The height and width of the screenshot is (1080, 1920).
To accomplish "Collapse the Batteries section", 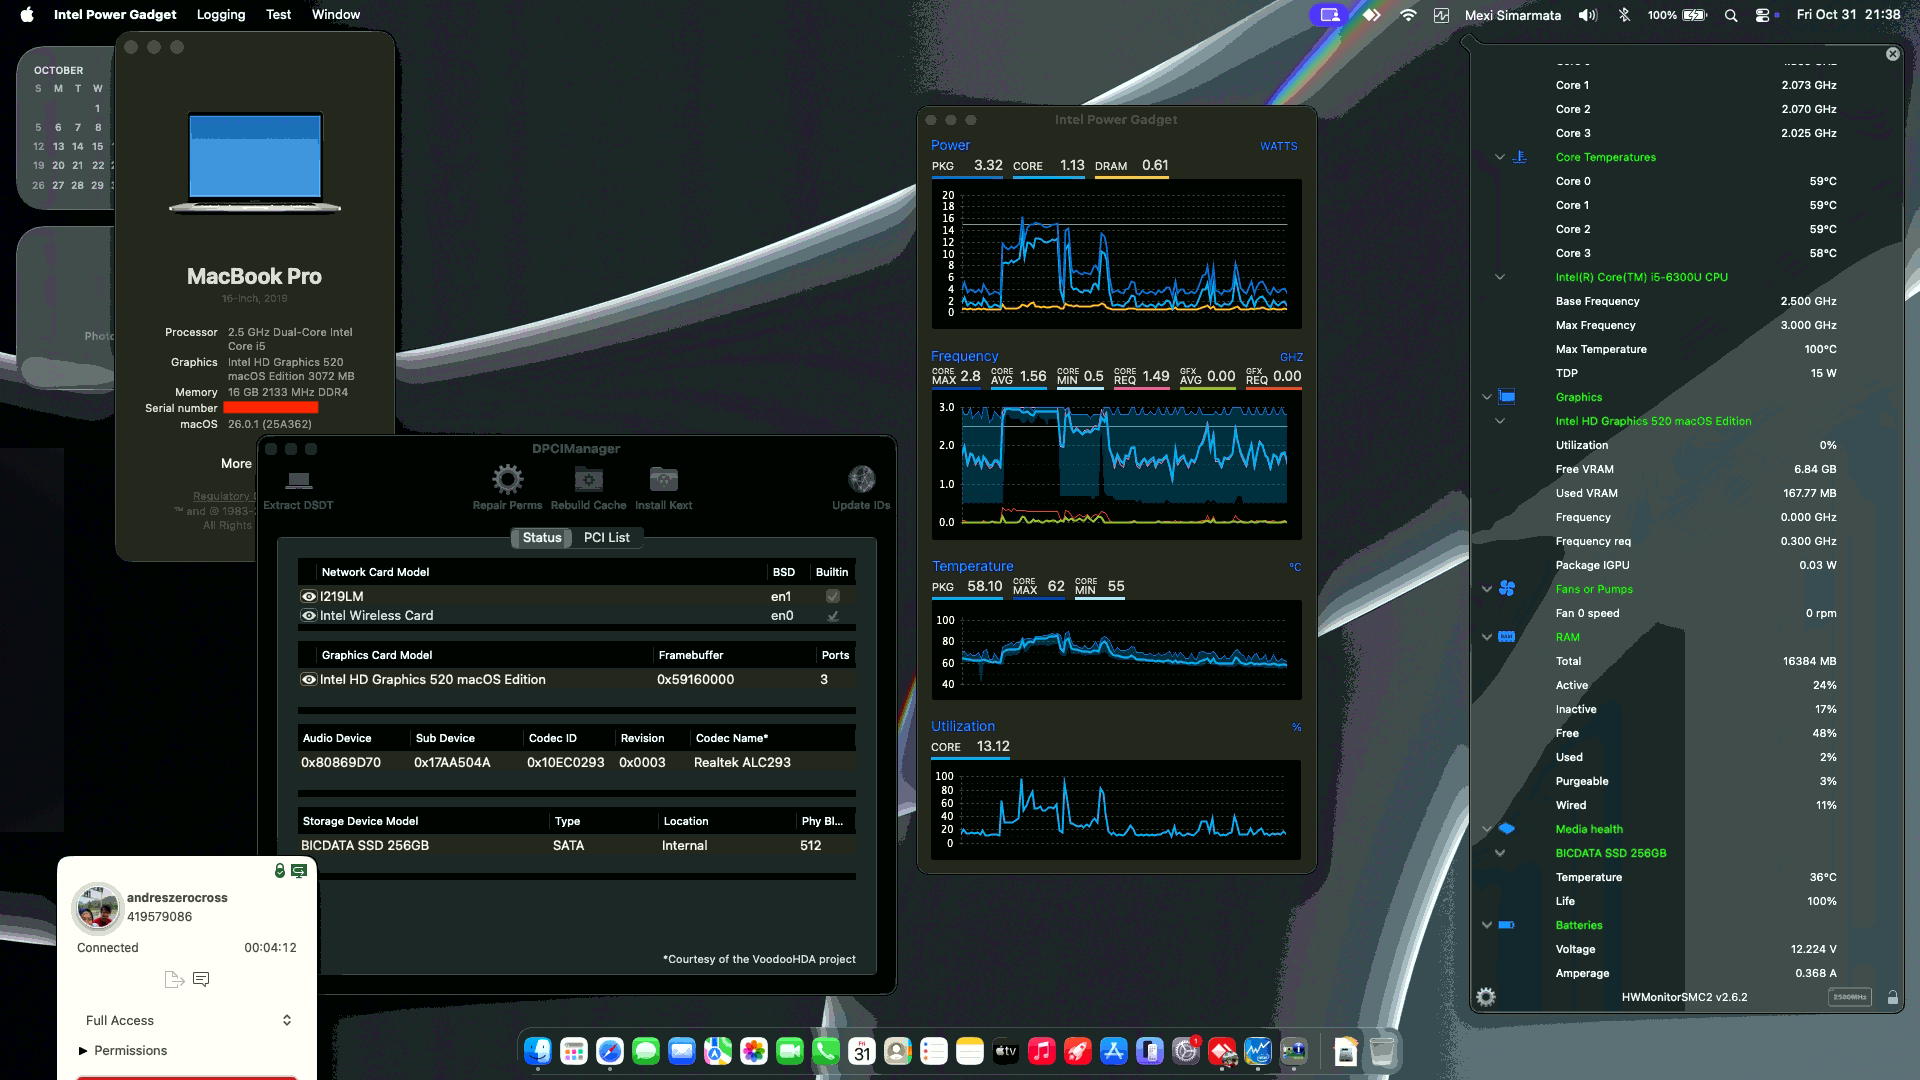I will (1487, 925).
